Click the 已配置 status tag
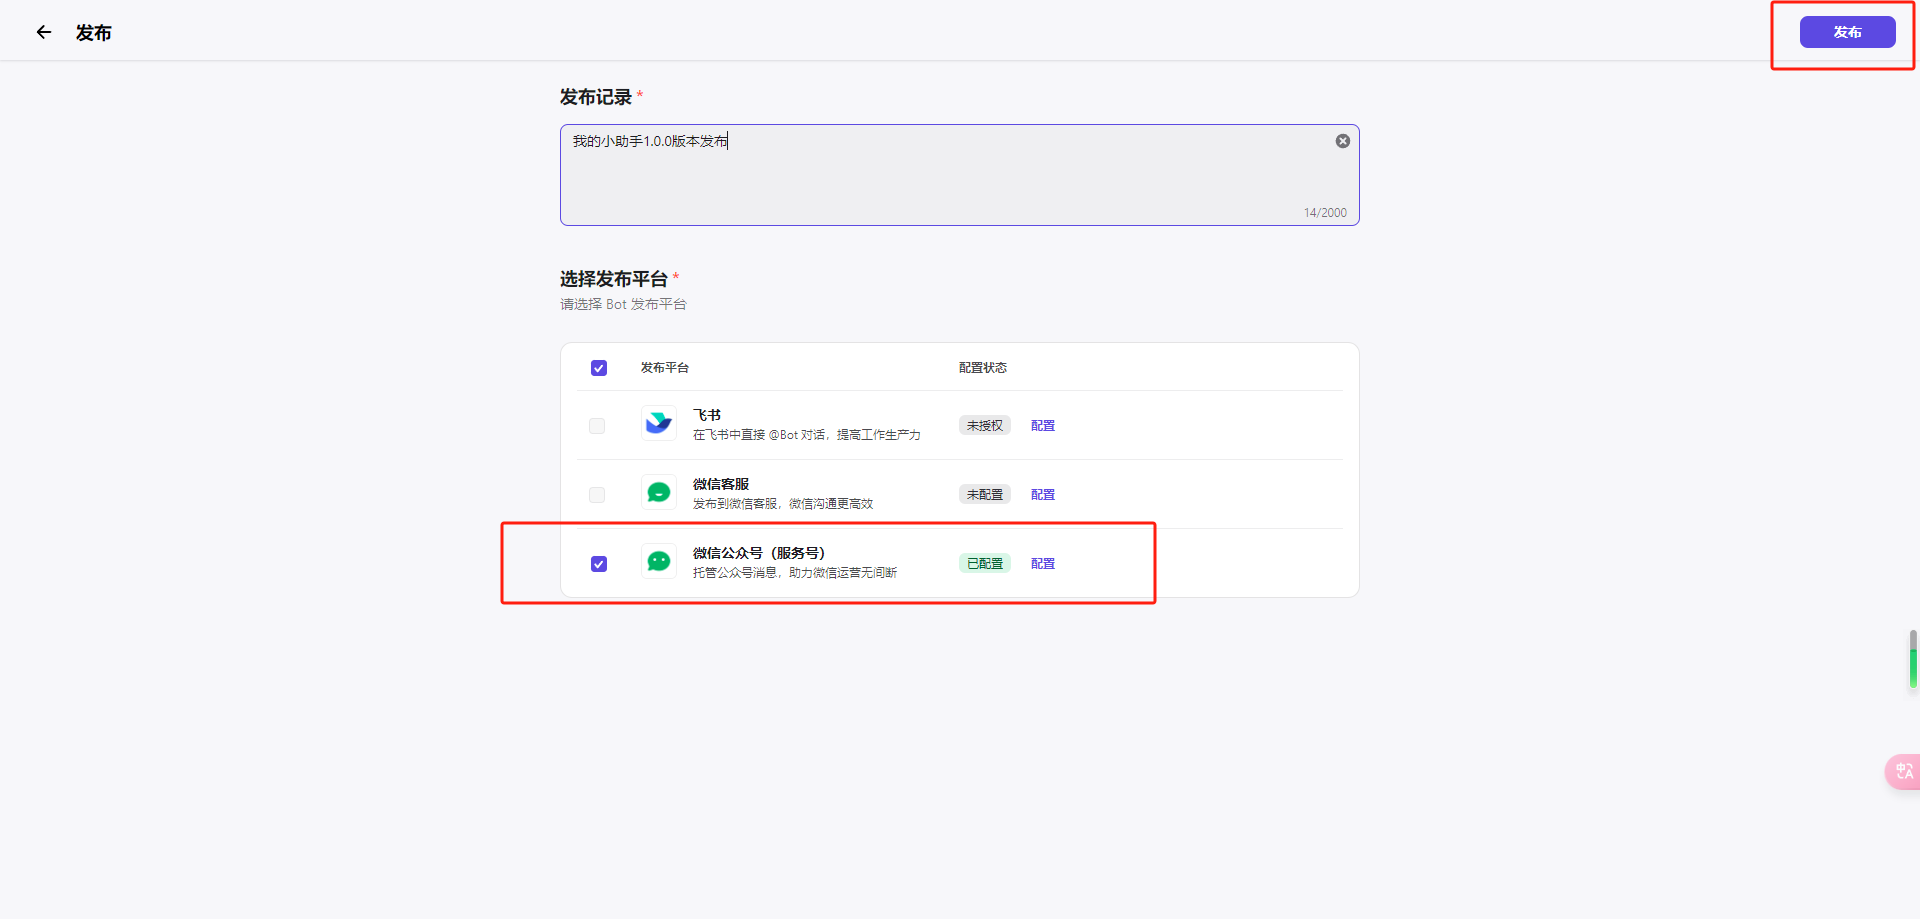Screen dimensions: 1920x919 985,564
